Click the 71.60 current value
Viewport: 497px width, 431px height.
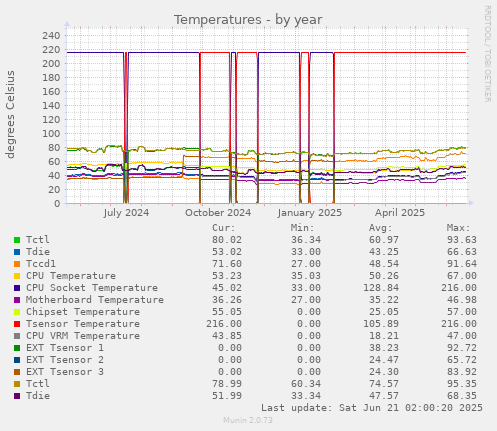(x=227, y=264)
